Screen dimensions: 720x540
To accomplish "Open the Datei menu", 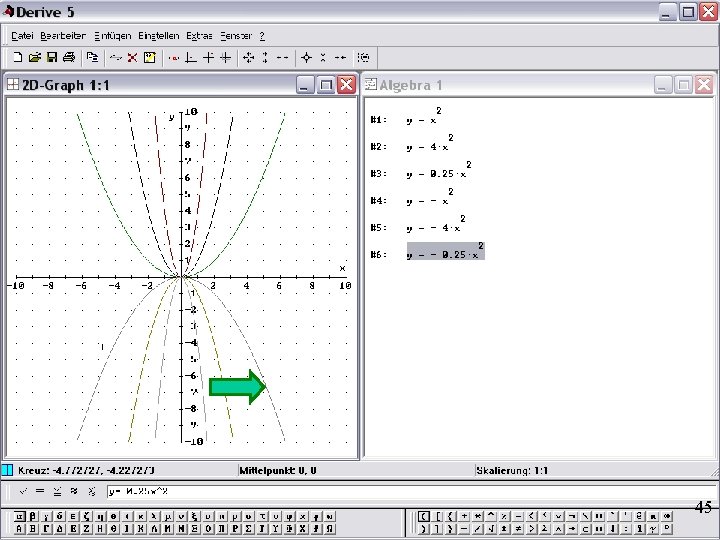I will [22, 36].
